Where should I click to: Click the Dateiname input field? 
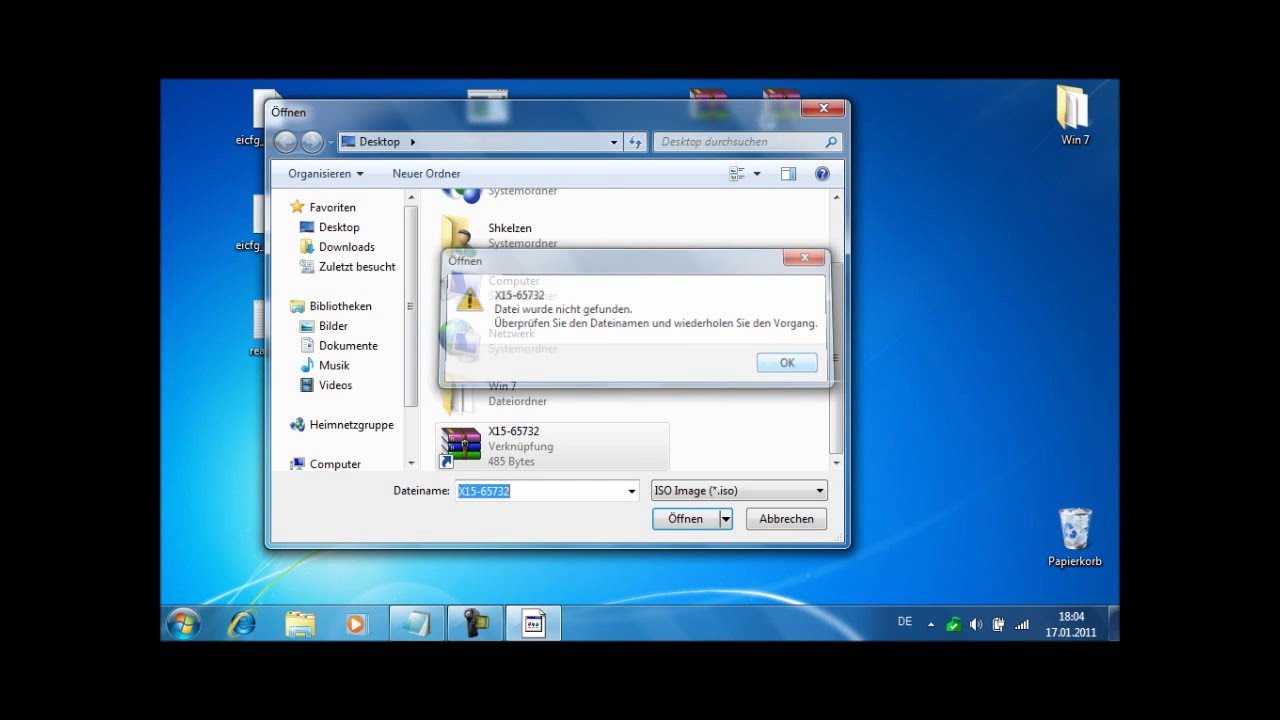(x=540, y=491)
